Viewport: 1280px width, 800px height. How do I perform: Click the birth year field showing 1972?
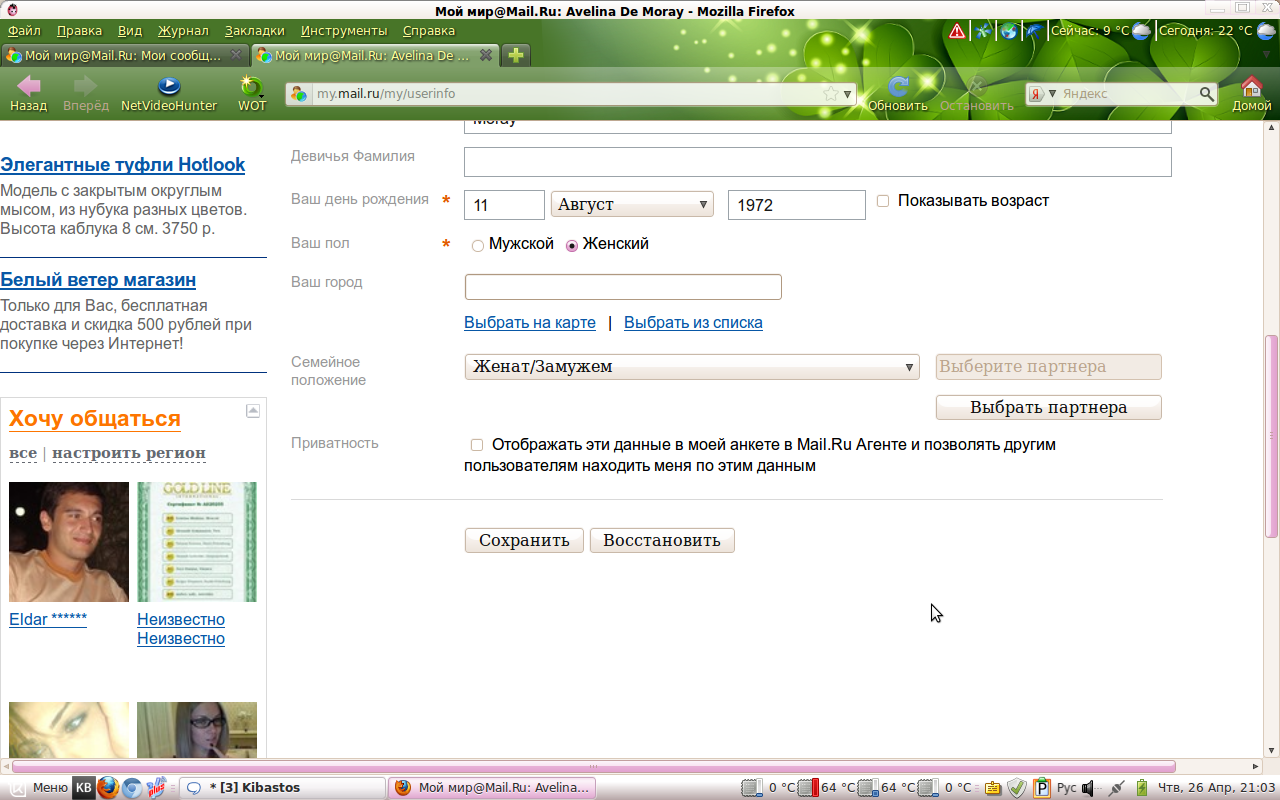pyautogui.click(x=797, y=205)
